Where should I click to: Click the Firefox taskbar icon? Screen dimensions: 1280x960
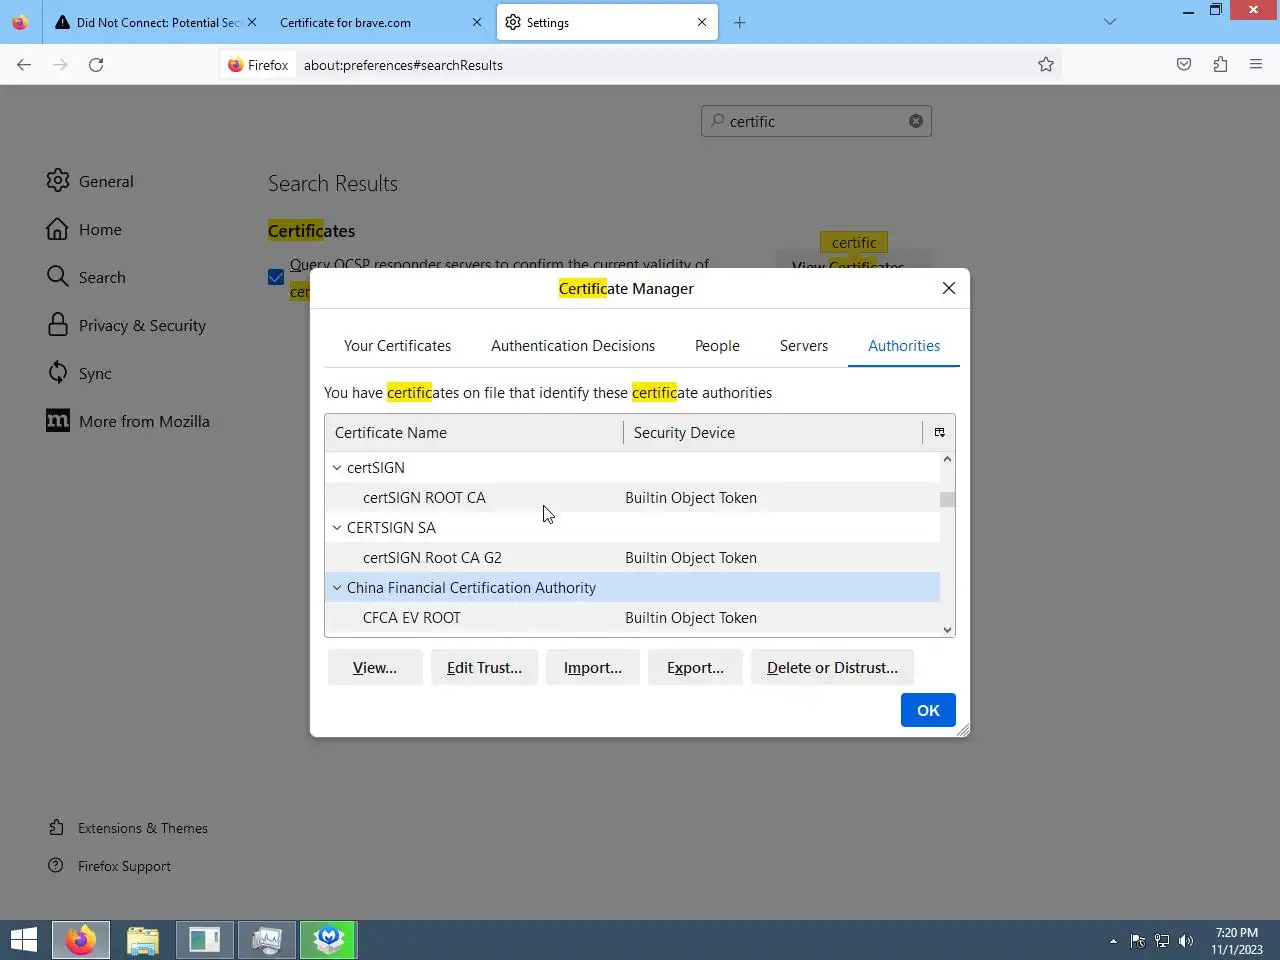[81, 940]
